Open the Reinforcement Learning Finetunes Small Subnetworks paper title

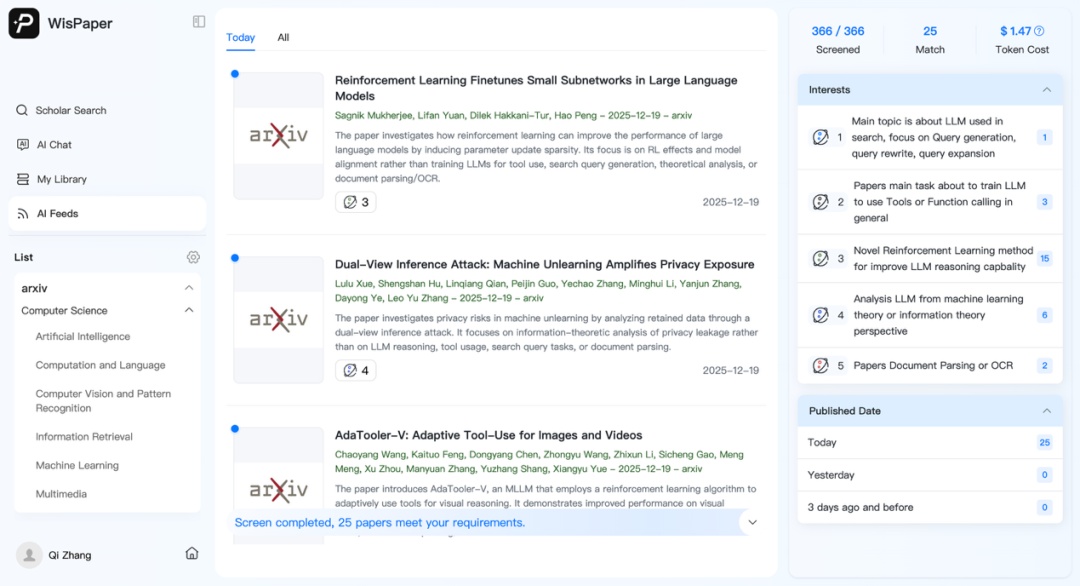click(536, 88)
